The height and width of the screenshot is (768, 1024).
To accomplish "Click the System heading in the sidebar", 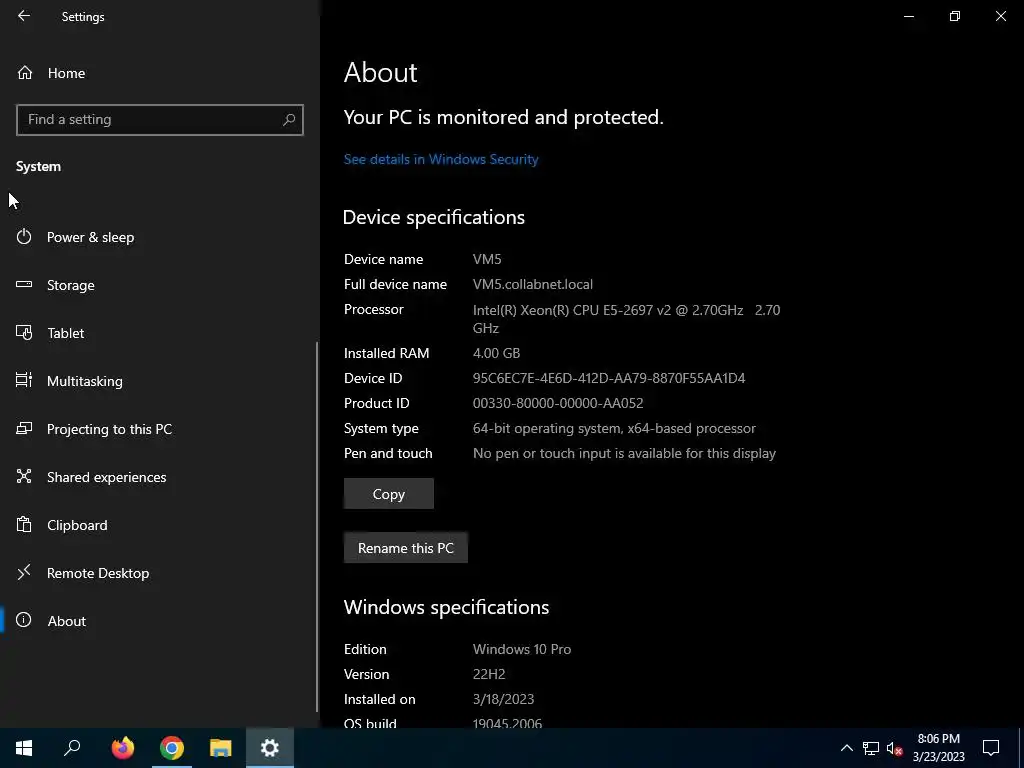I will pyautogui.click(x=39, y=167).
